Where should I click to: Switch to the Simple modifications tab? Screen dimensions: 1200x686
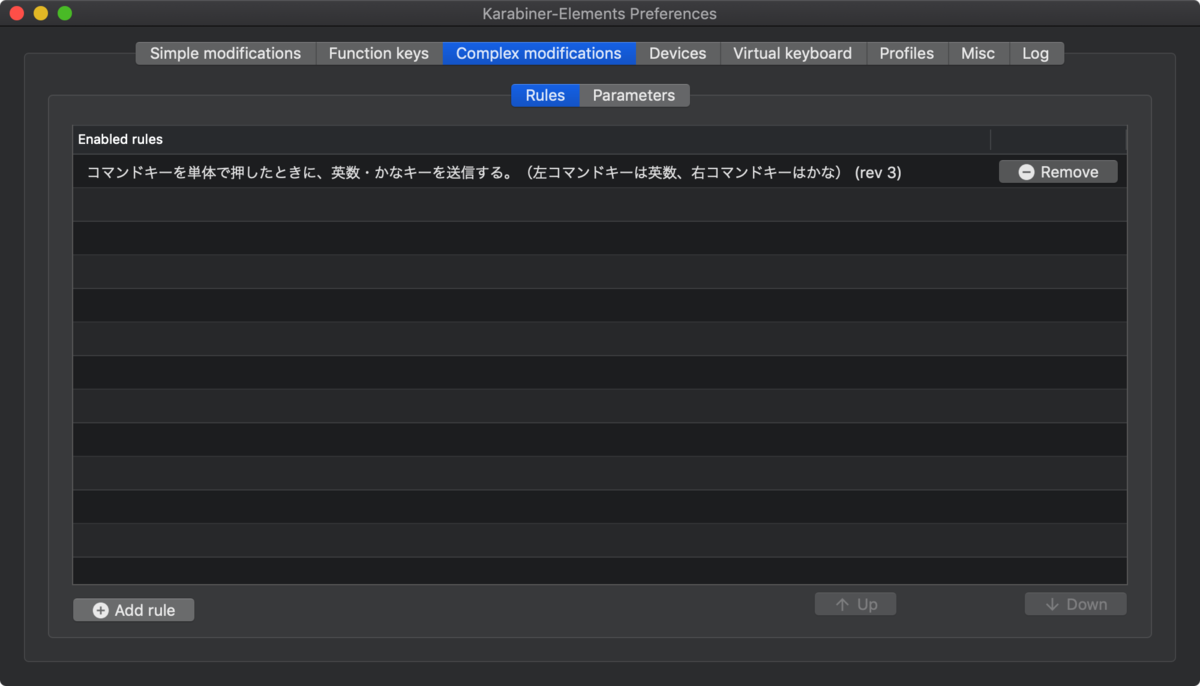pos(225,53)
